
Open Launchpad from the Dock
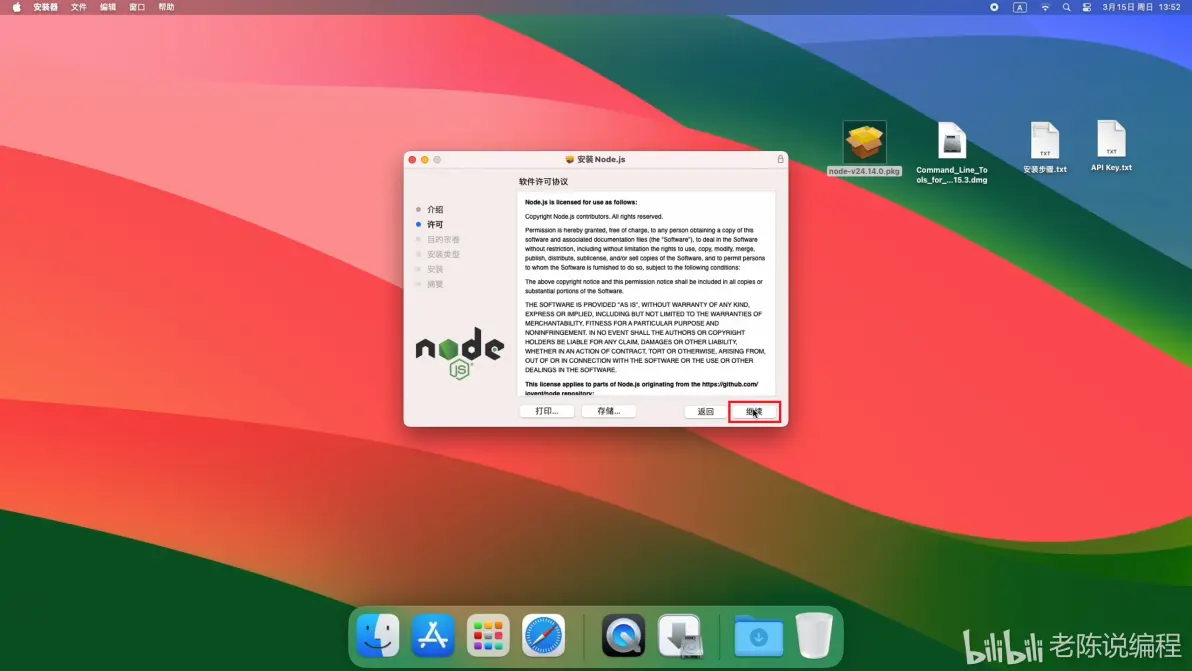[x=488, y=635]
